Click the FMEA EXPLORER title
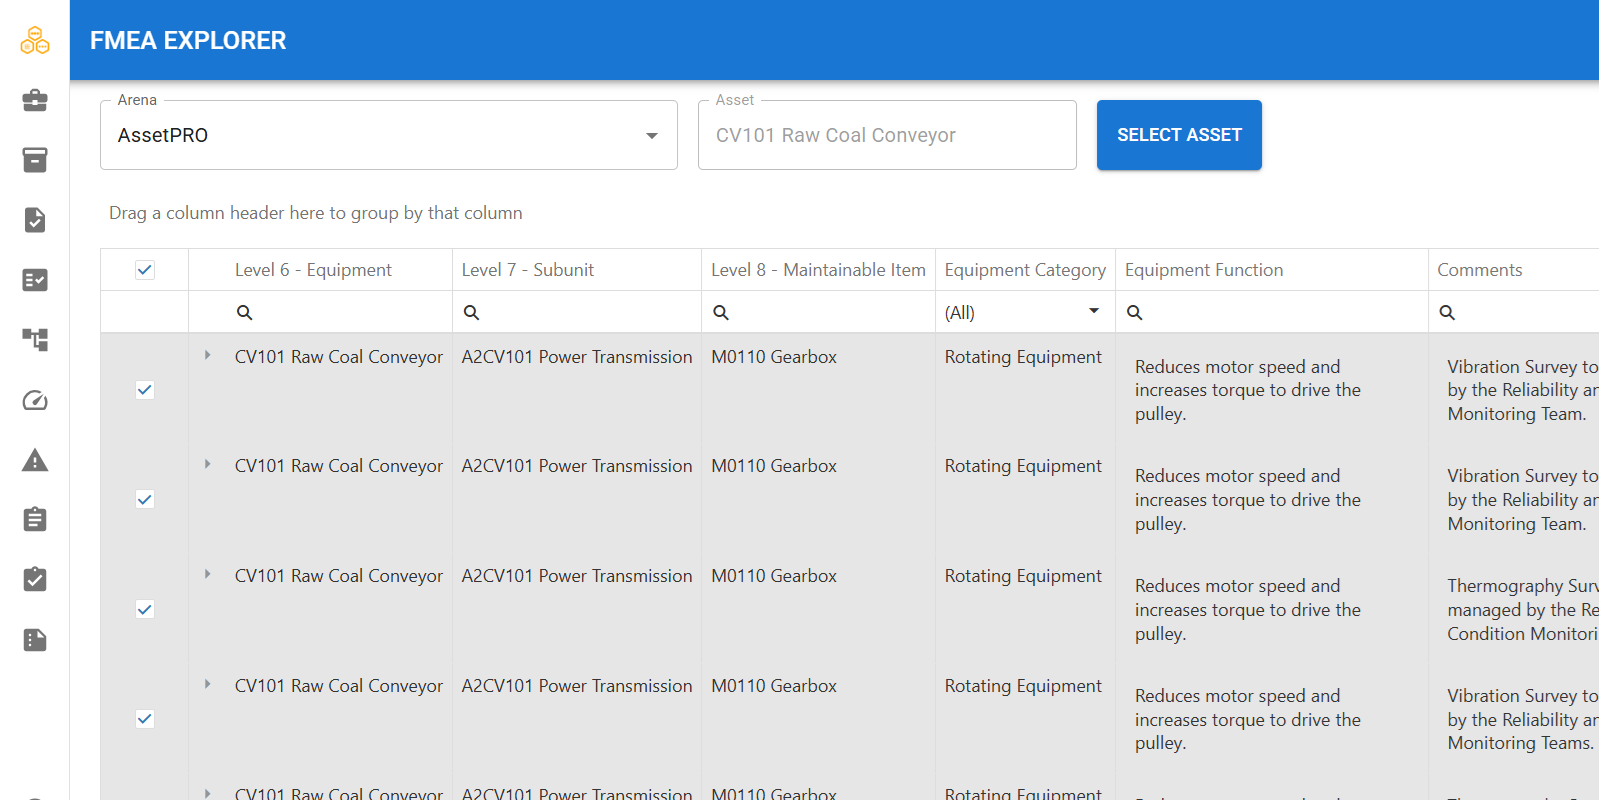Screen dimensions: 1599x800 point(188,40)
